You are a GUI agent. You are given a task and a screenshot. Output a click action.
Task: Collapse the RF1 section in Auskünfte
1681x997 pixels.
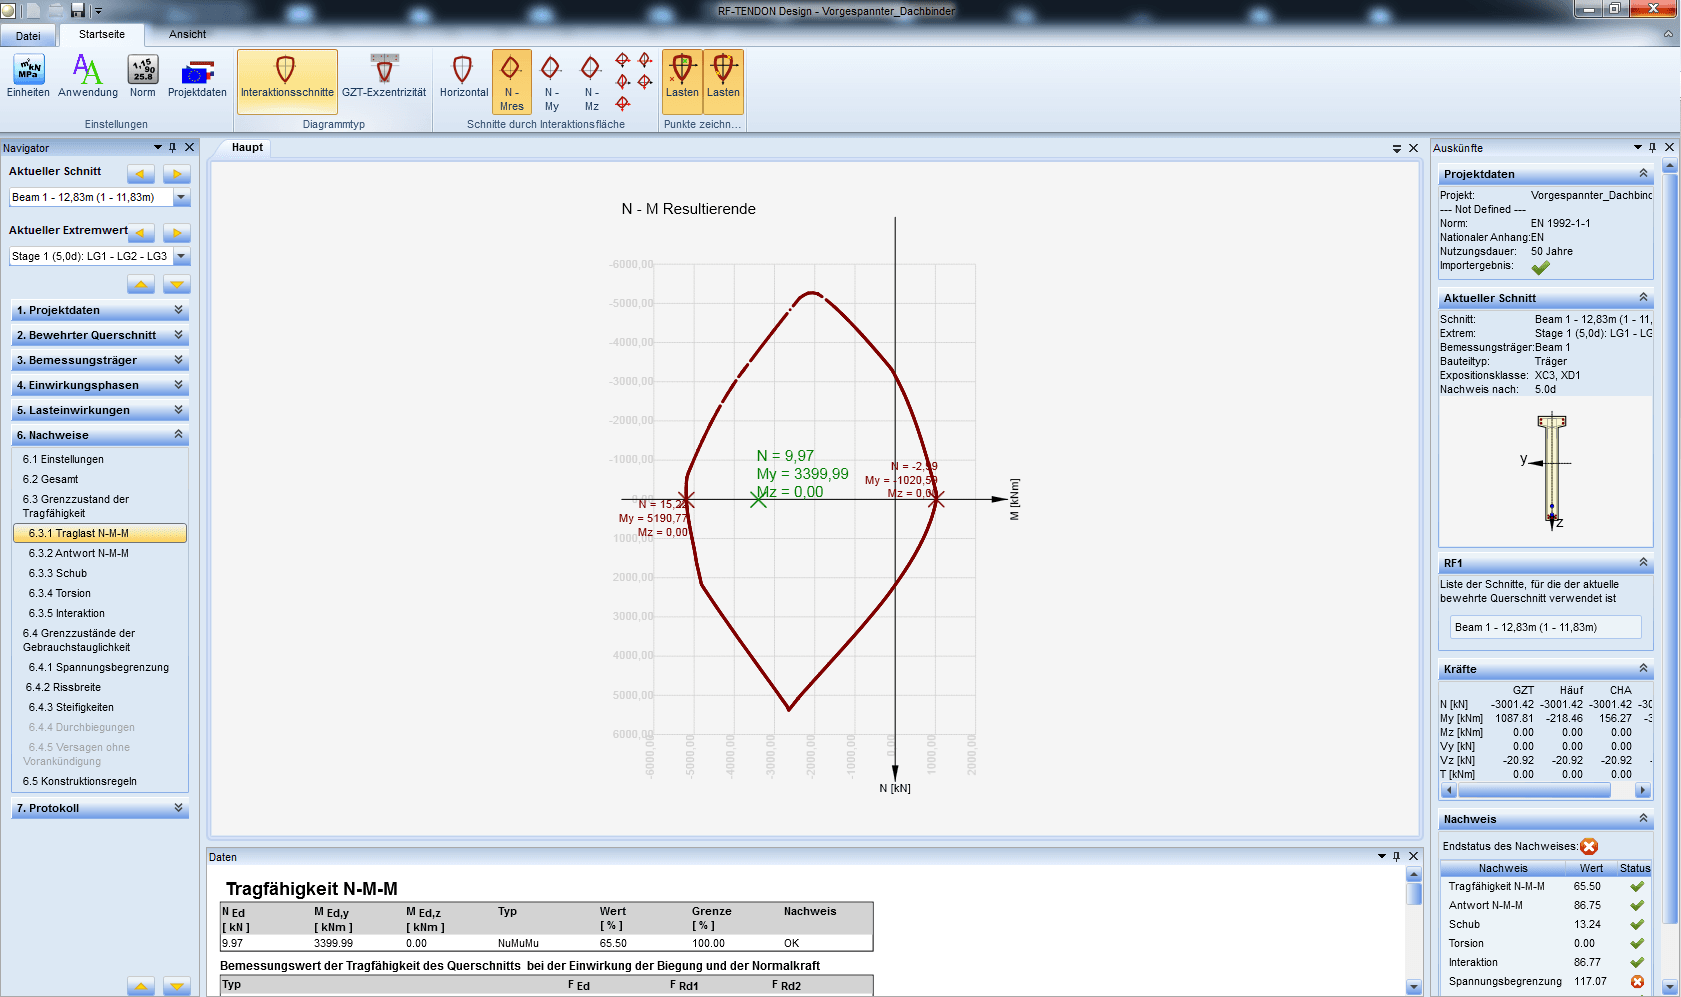(1643, 562)
